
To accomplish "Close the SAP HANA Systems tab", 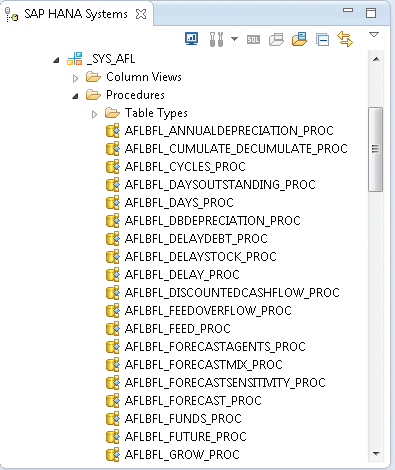I will click(x=141, y=14).
